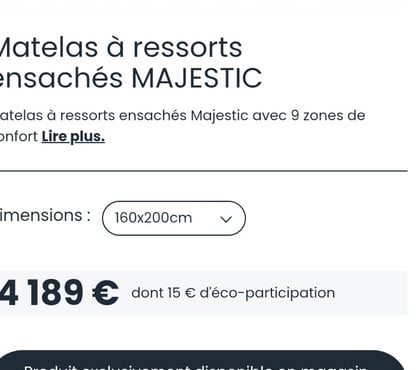Open the 160x200cm dimensions dropdown
The image size is (420, 370).
click(174, 218)
